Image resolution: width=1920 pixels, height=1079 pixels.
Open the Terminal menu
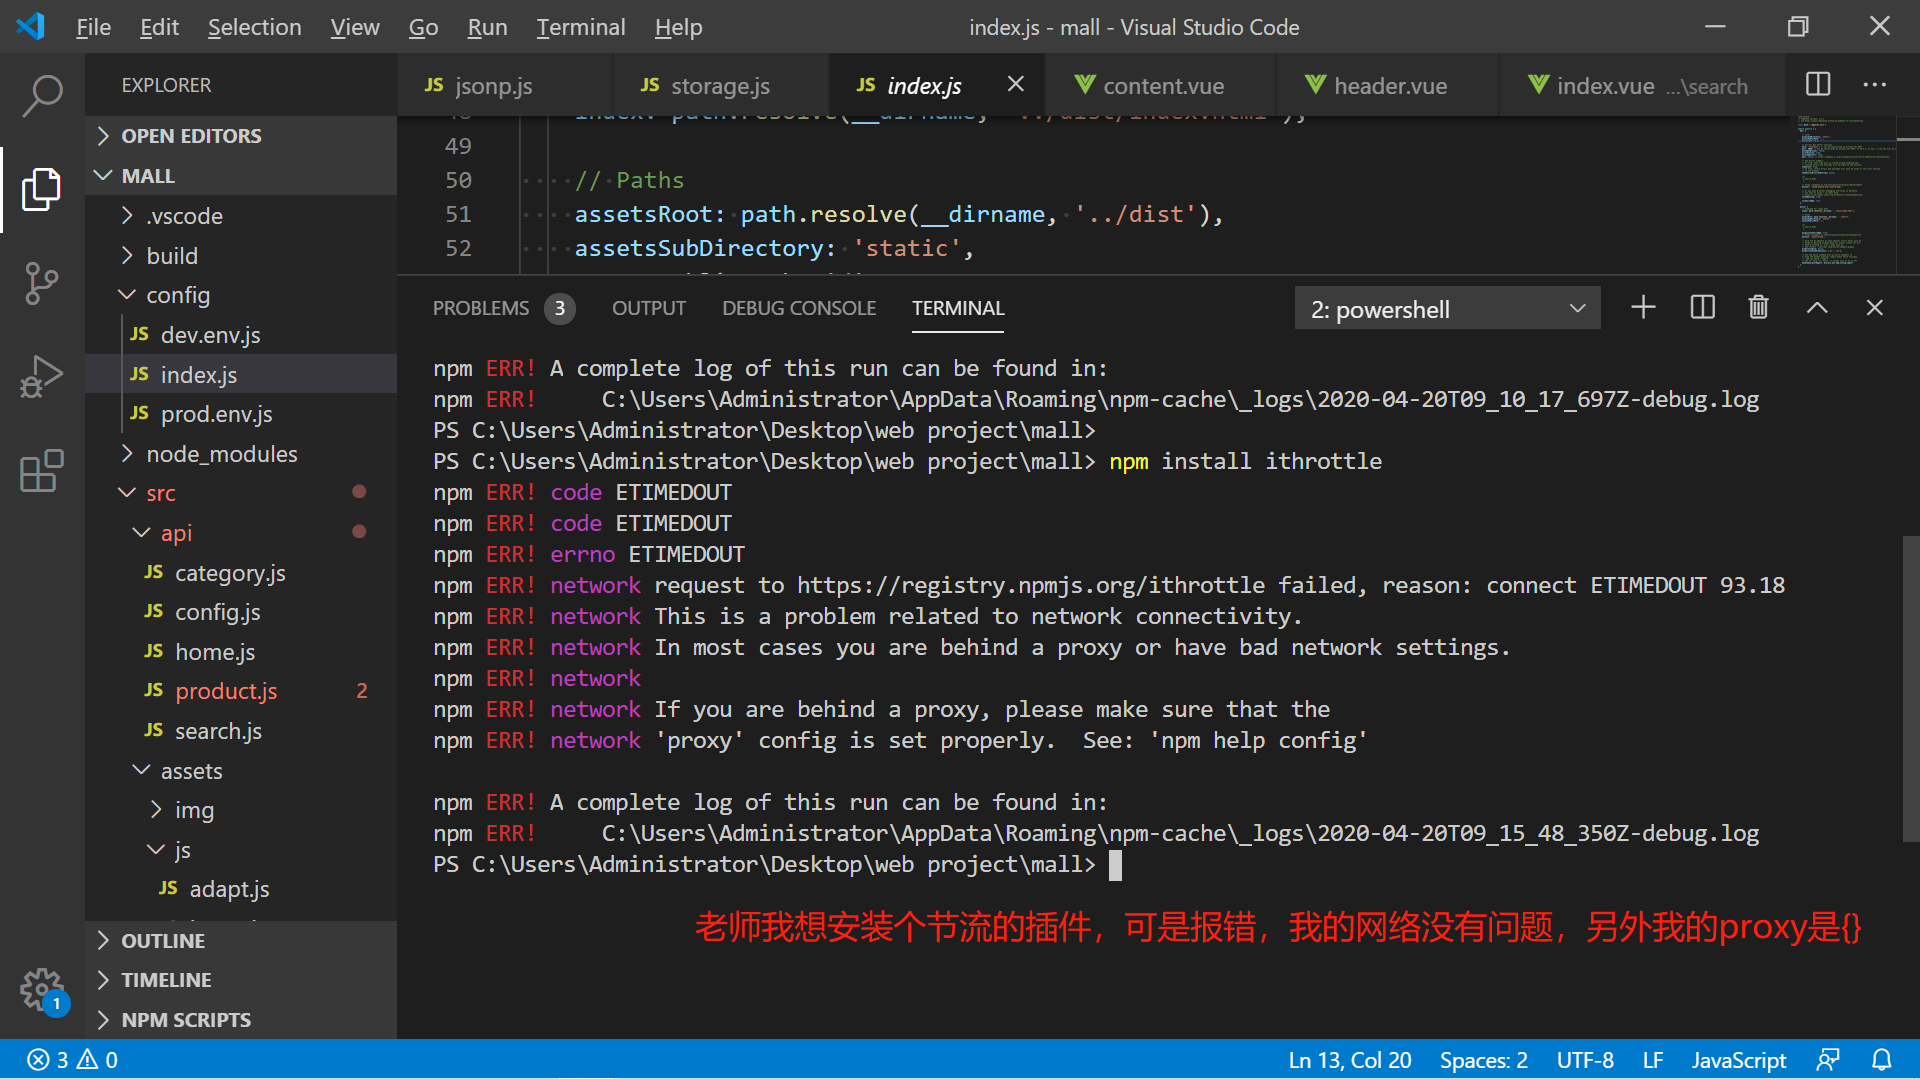tap(580, 27)
